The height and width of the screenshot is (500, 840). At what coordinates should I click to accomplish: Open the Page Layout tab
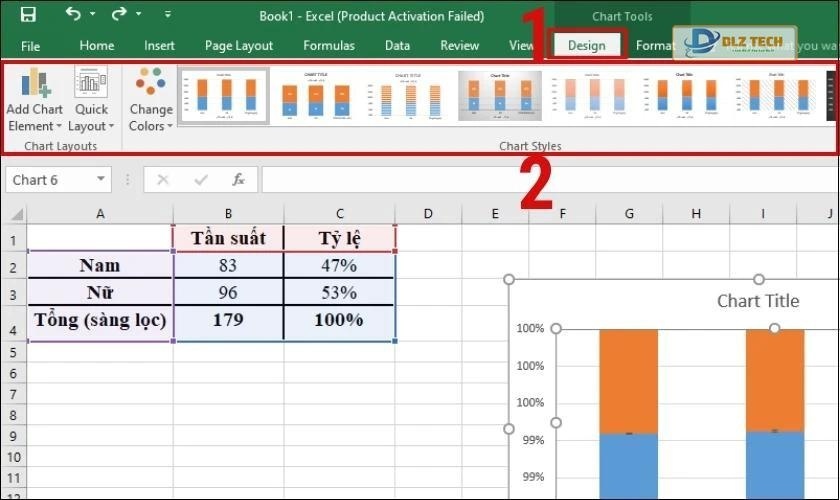239,45
